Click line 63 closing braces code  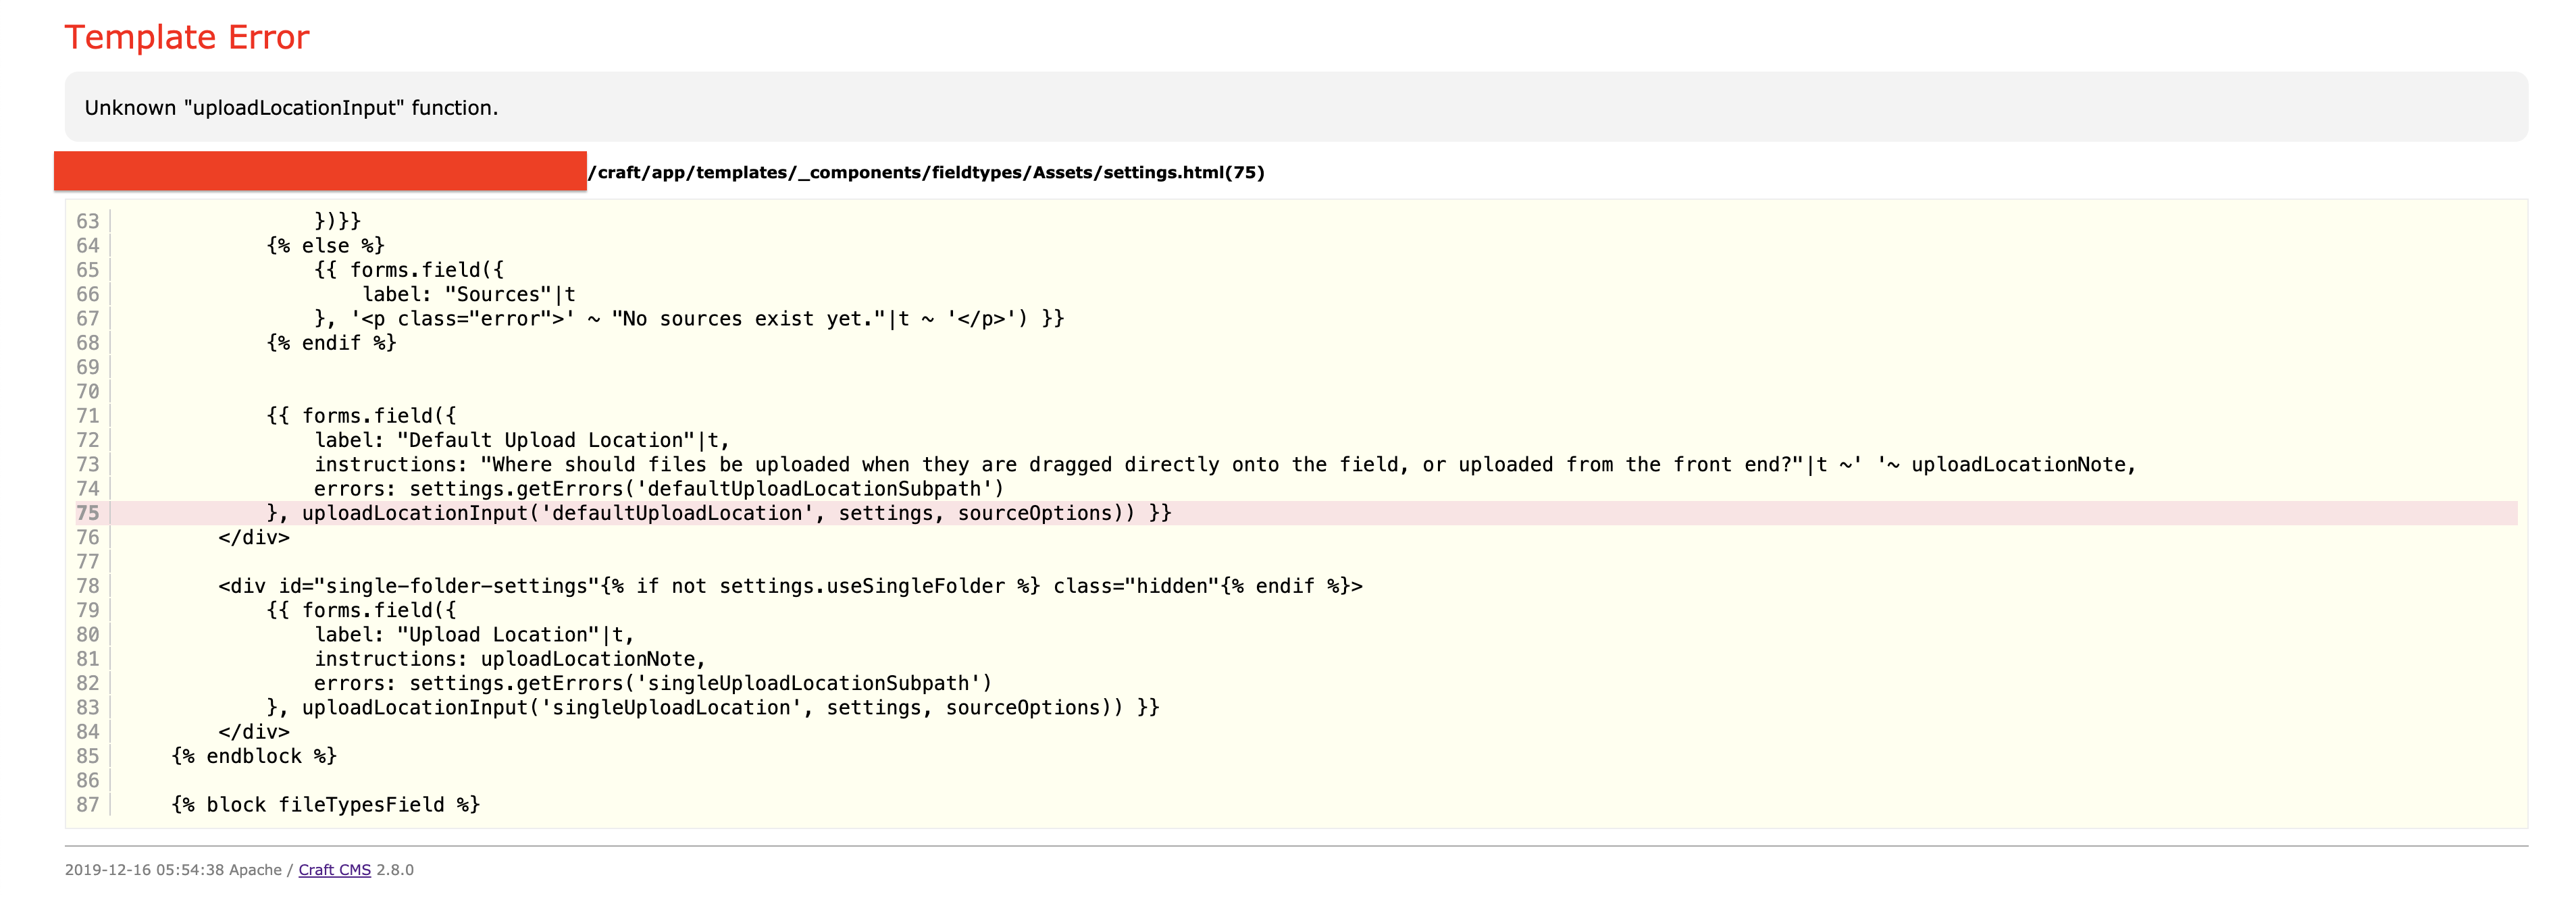337,221
